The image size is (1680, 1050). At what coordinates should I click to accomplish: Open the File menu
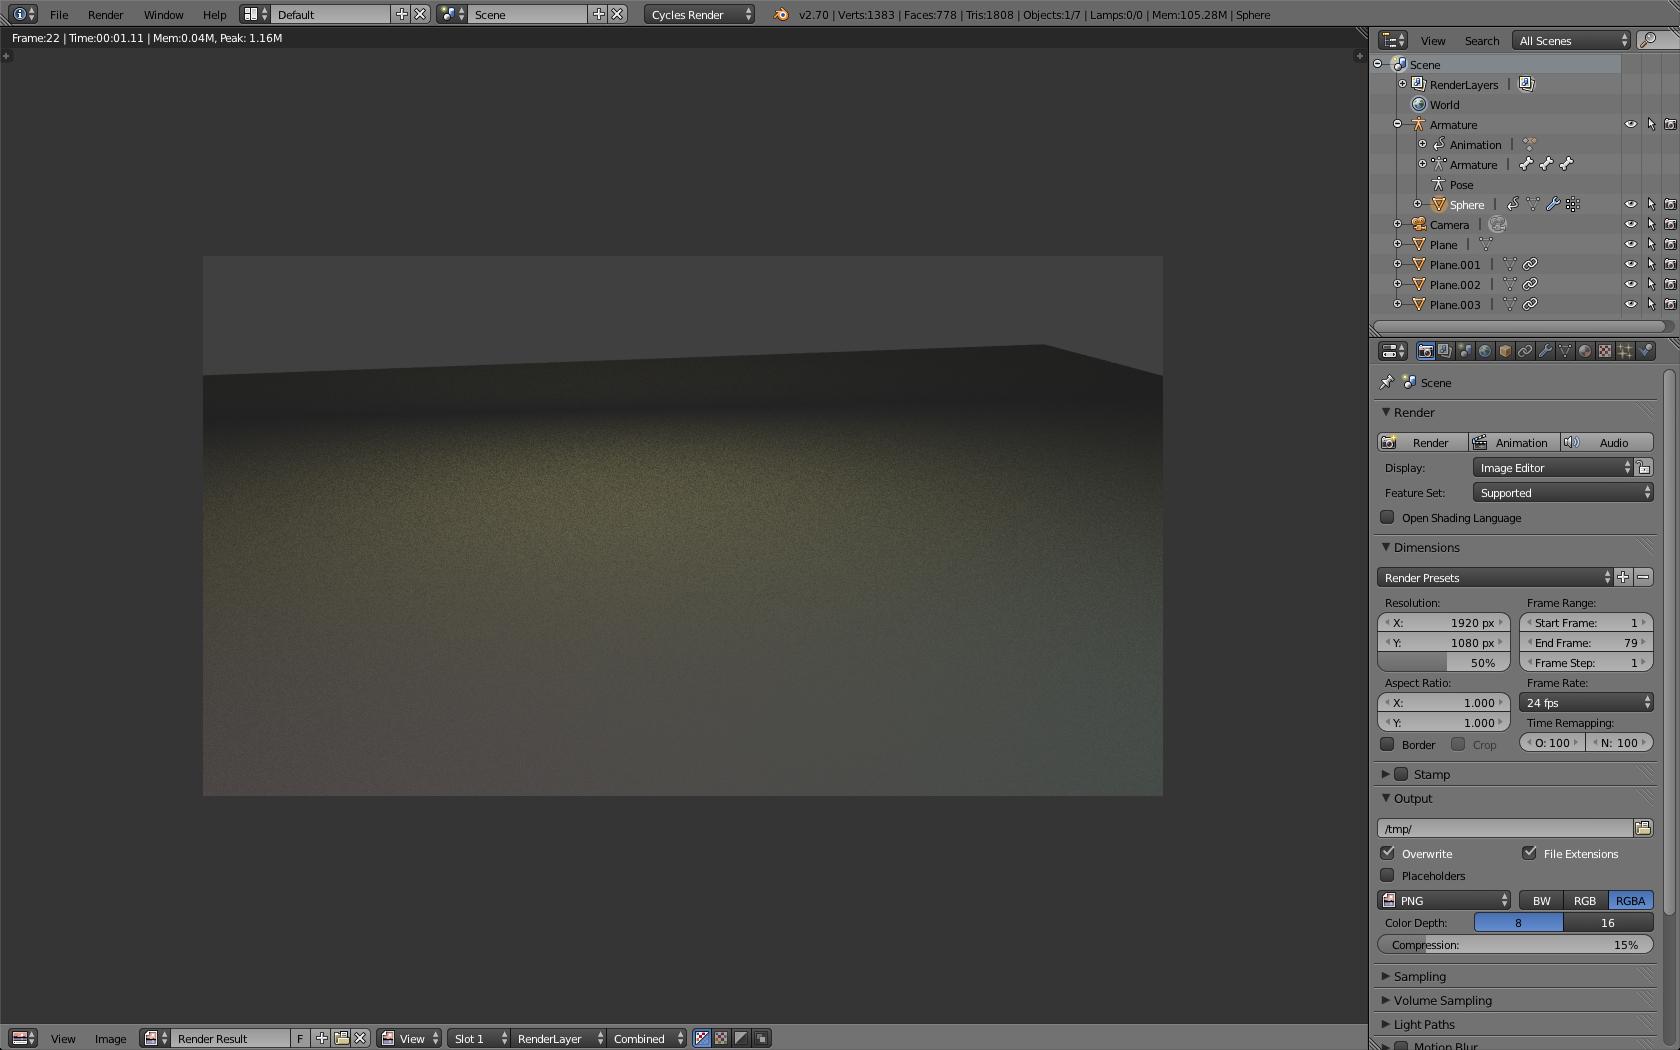(59, 14)
